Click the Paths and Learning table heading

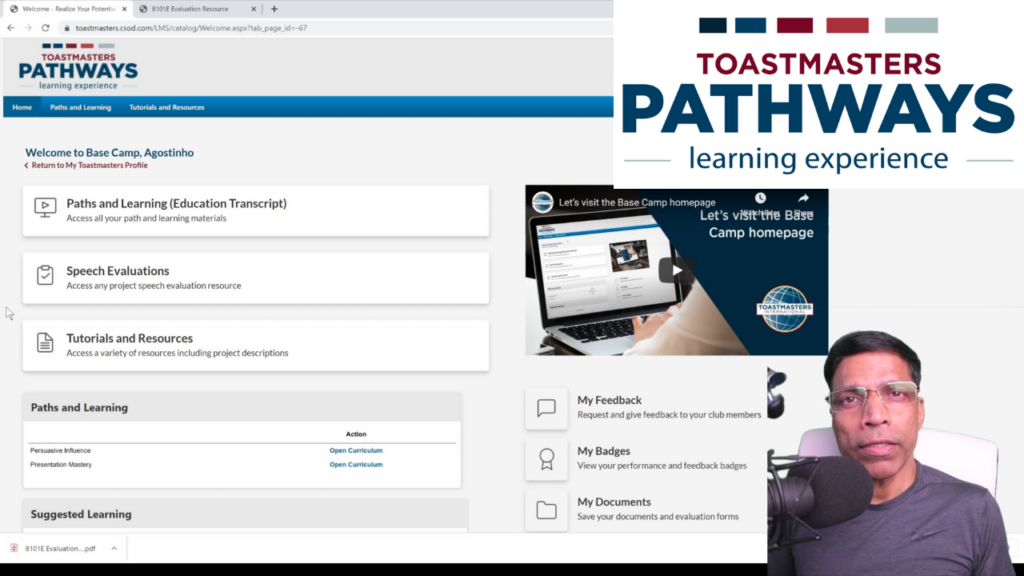tap(79, 408)
